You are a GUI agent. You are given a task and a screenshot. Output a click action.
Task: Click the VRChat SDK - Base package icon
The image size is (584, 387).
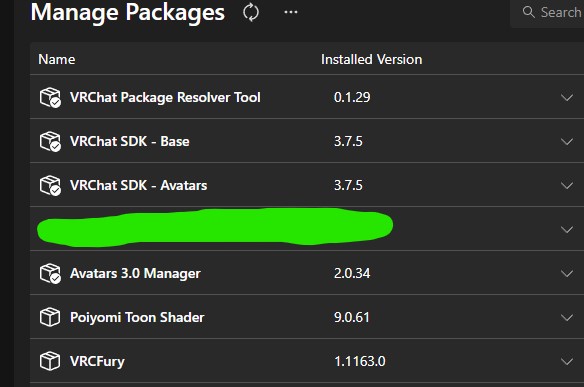tap(50, 142)
